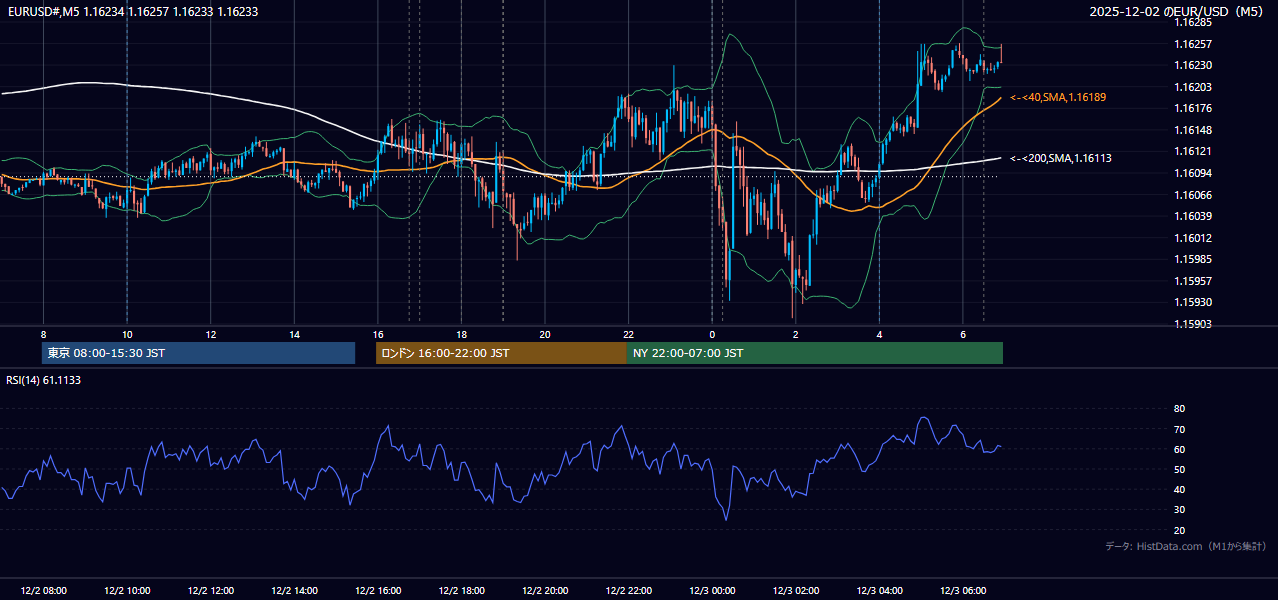The image size is (1278, 600).
Task: Click RSI scale value 80
Action: coord(1180,409)
